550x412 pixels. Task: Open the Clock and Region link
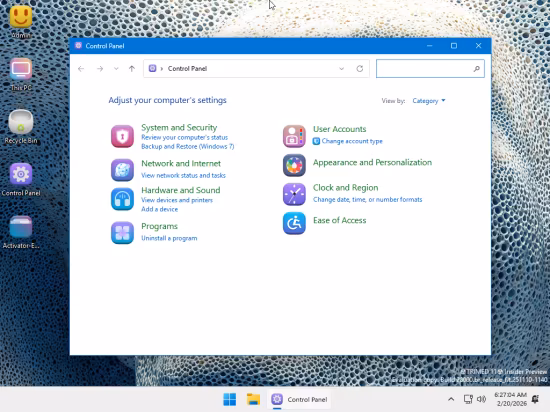346,188
